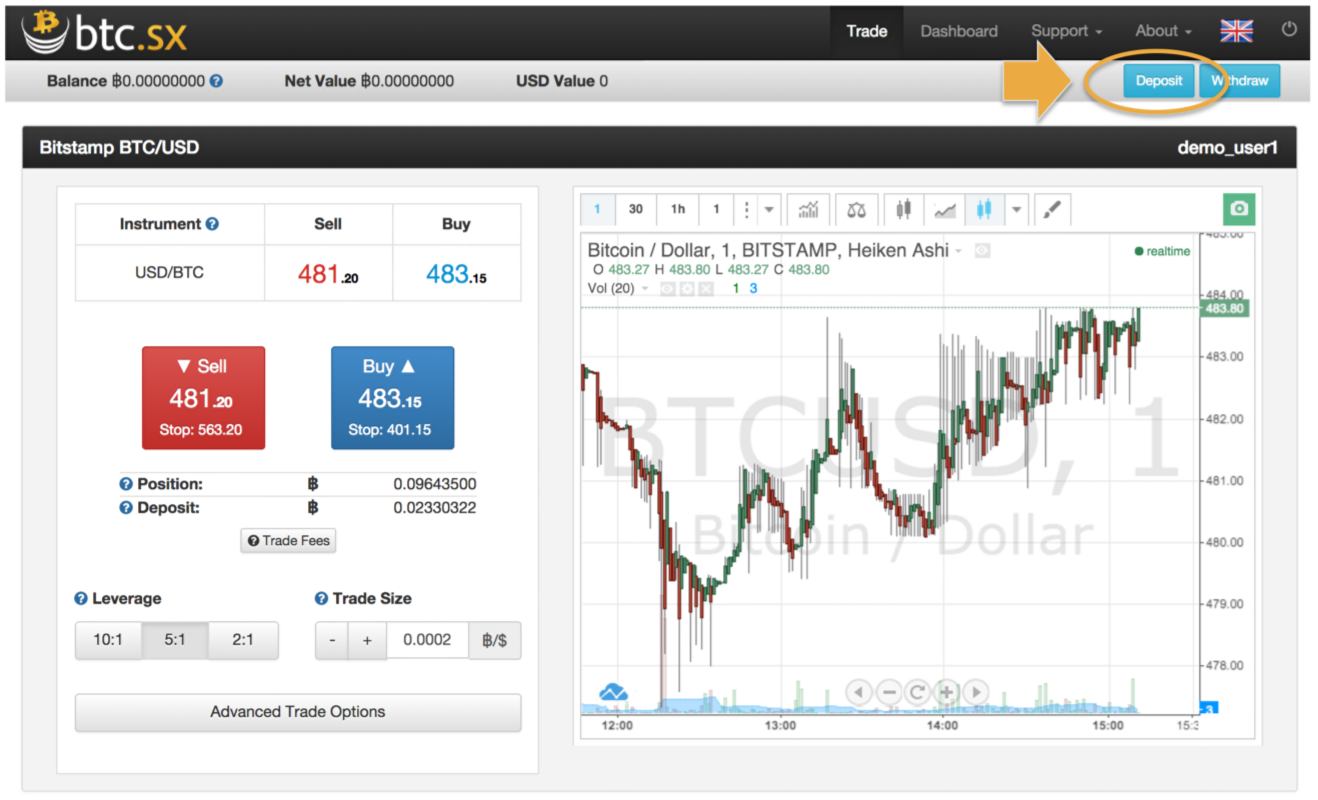Select the candlestick chart style icon
Image resolution: width=1318 pixels, height=800 pixels.
pyautogui.click(x=904, y=209)
